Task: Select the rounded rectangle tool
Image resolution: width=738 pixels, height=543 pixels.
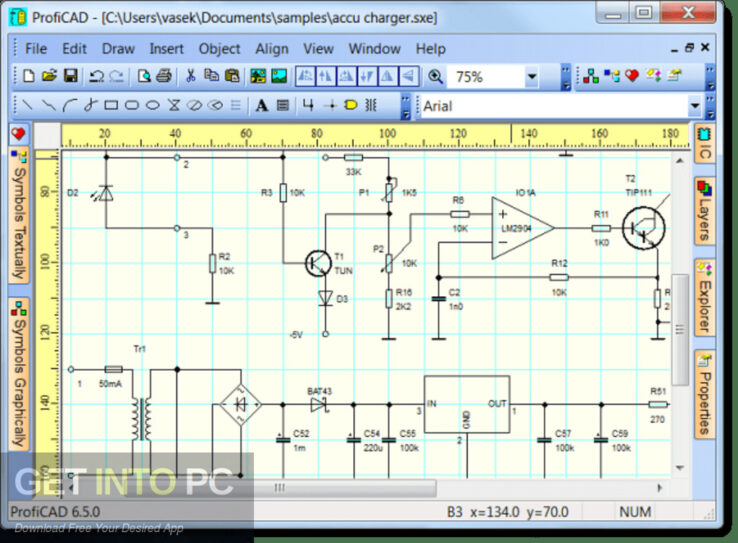Action: 132,105
